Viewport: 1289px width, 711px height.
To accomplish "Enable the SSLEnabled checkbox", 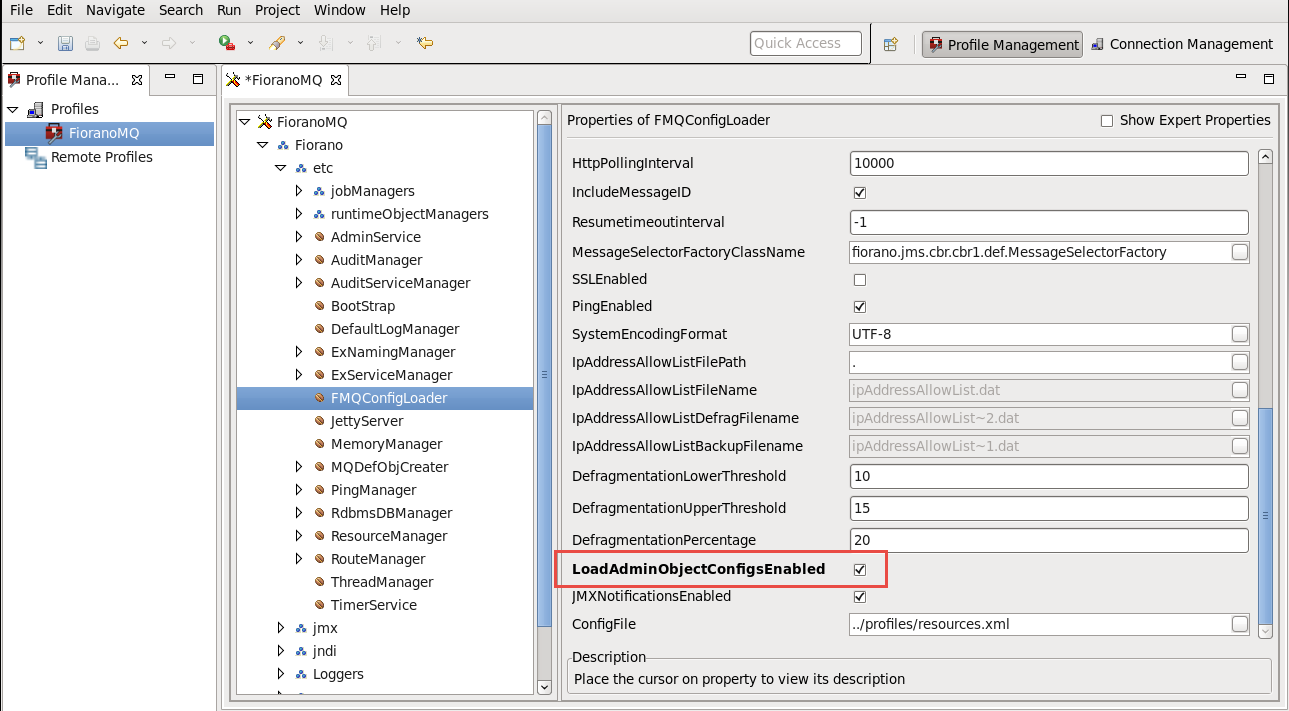I will click(859, 280).
